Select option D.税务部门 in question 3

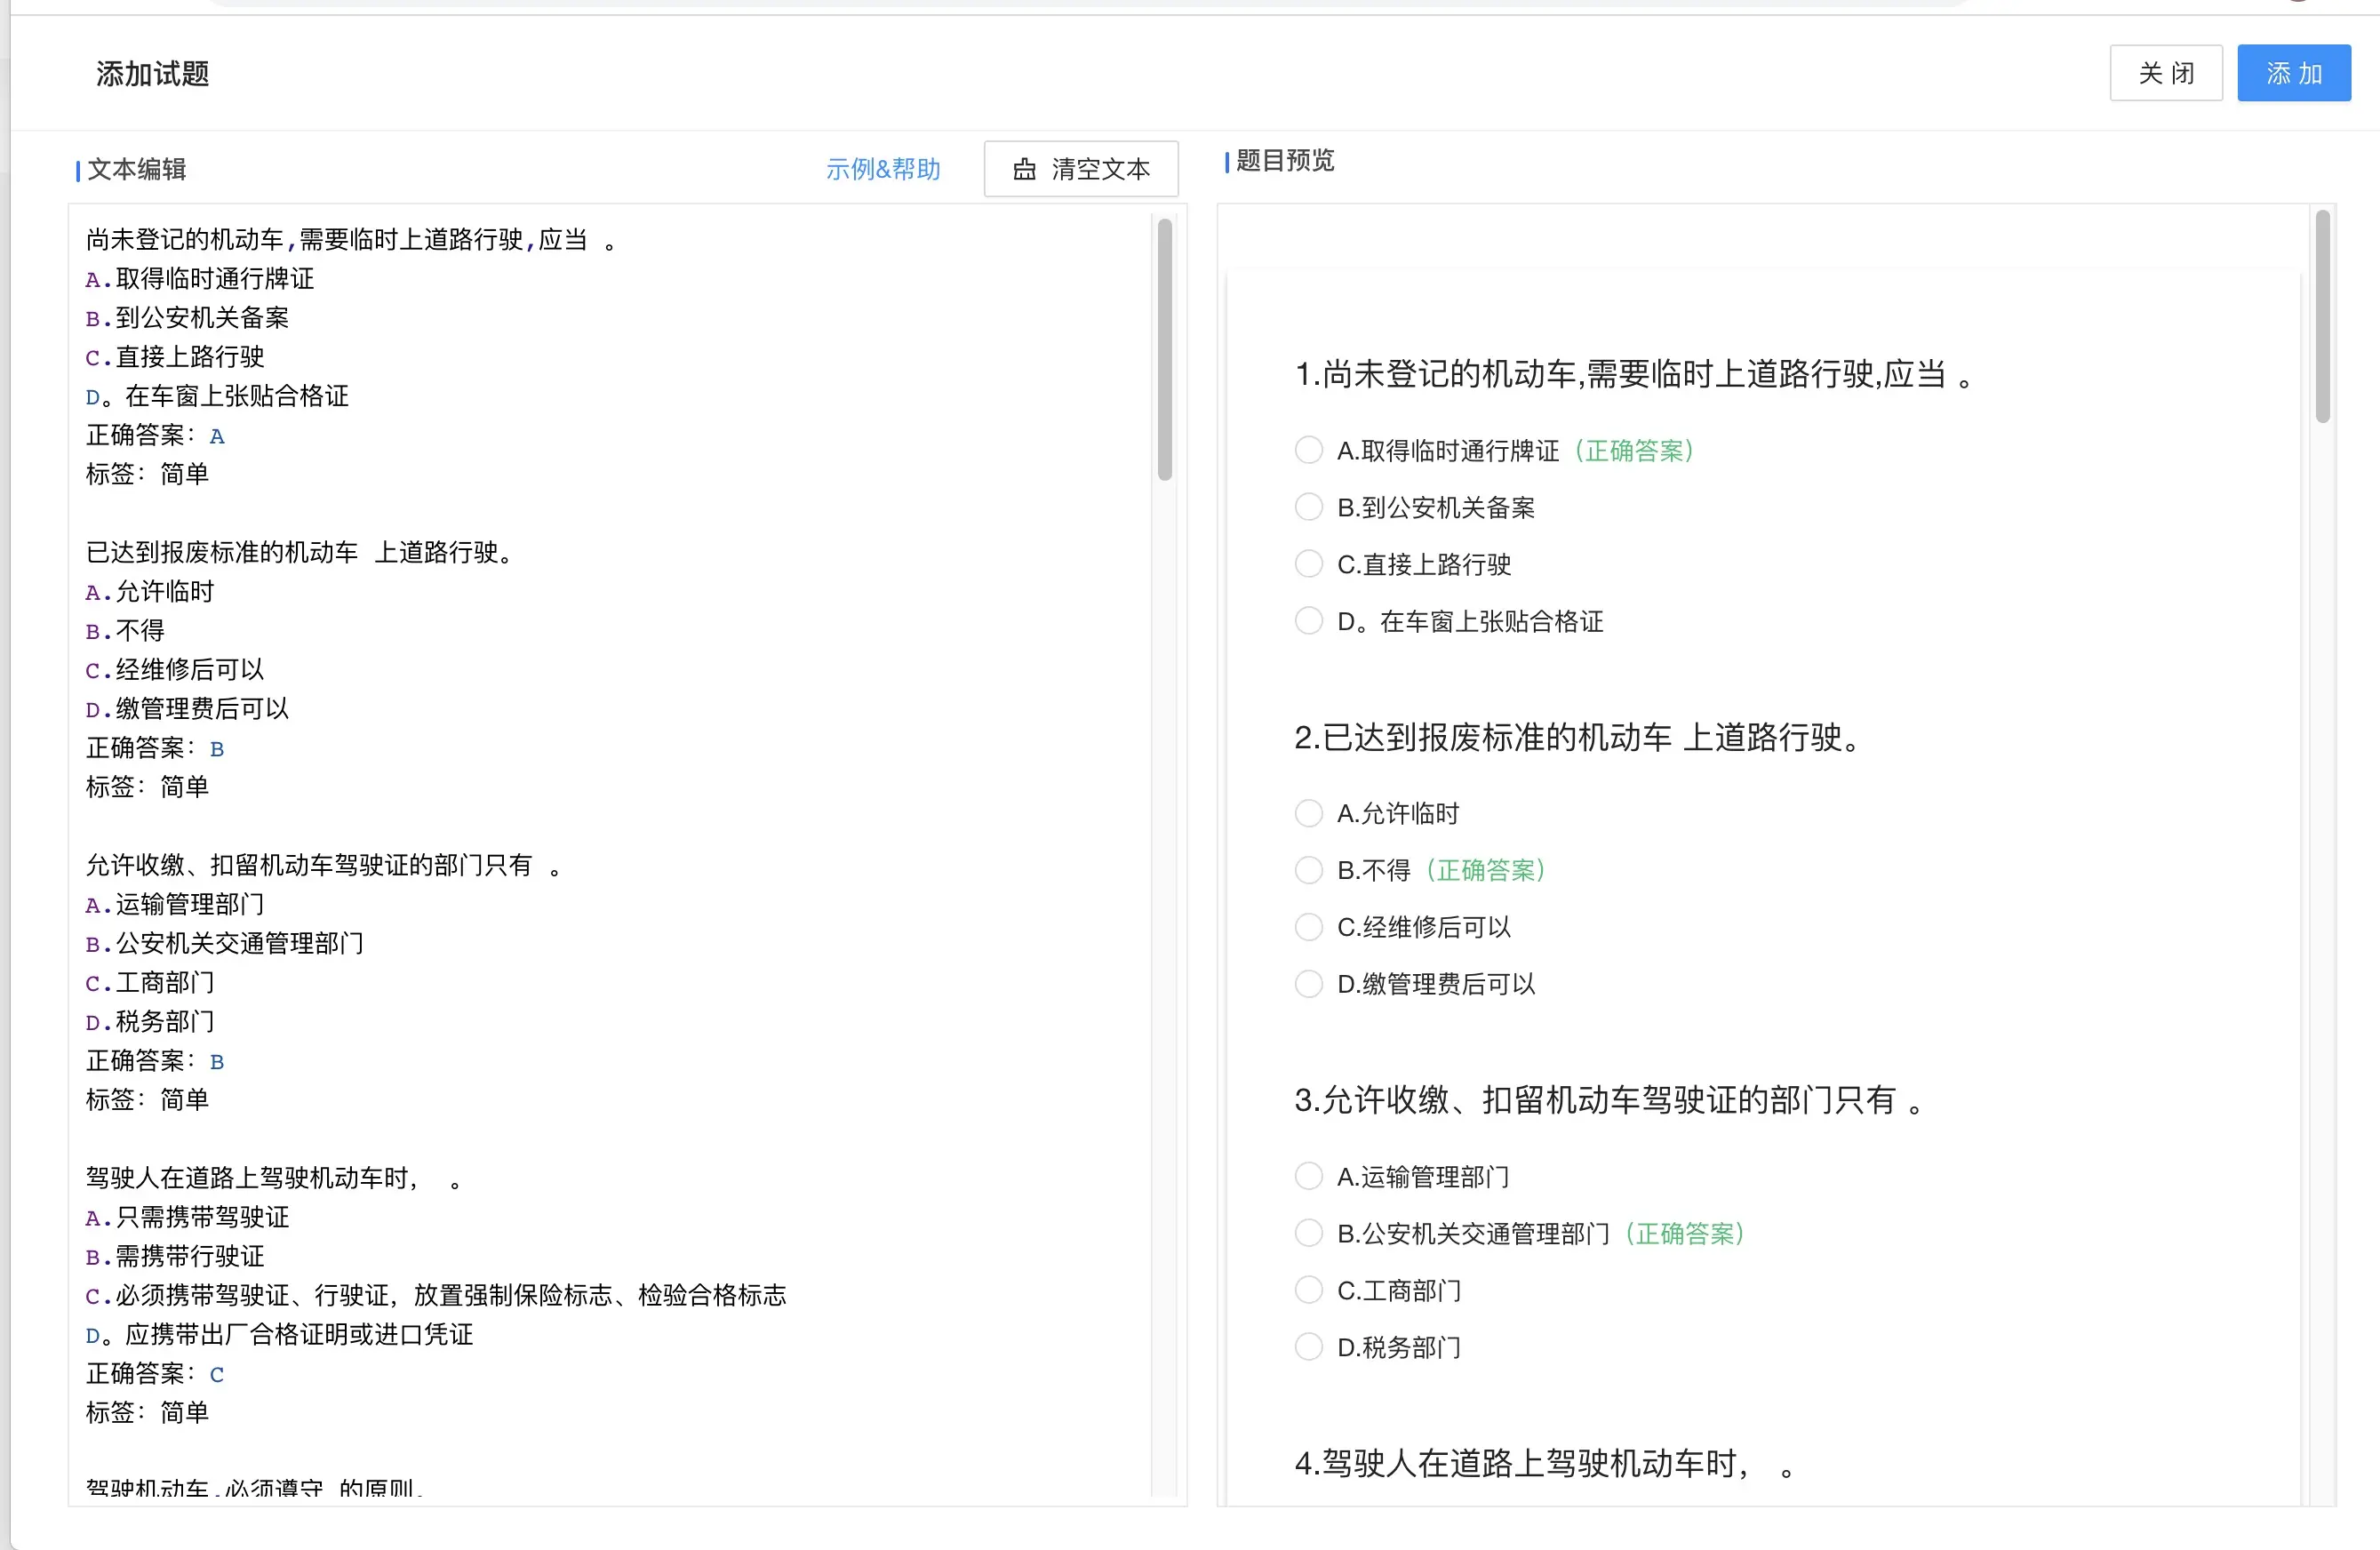pyautogui.click(x=1308, y=1346)
